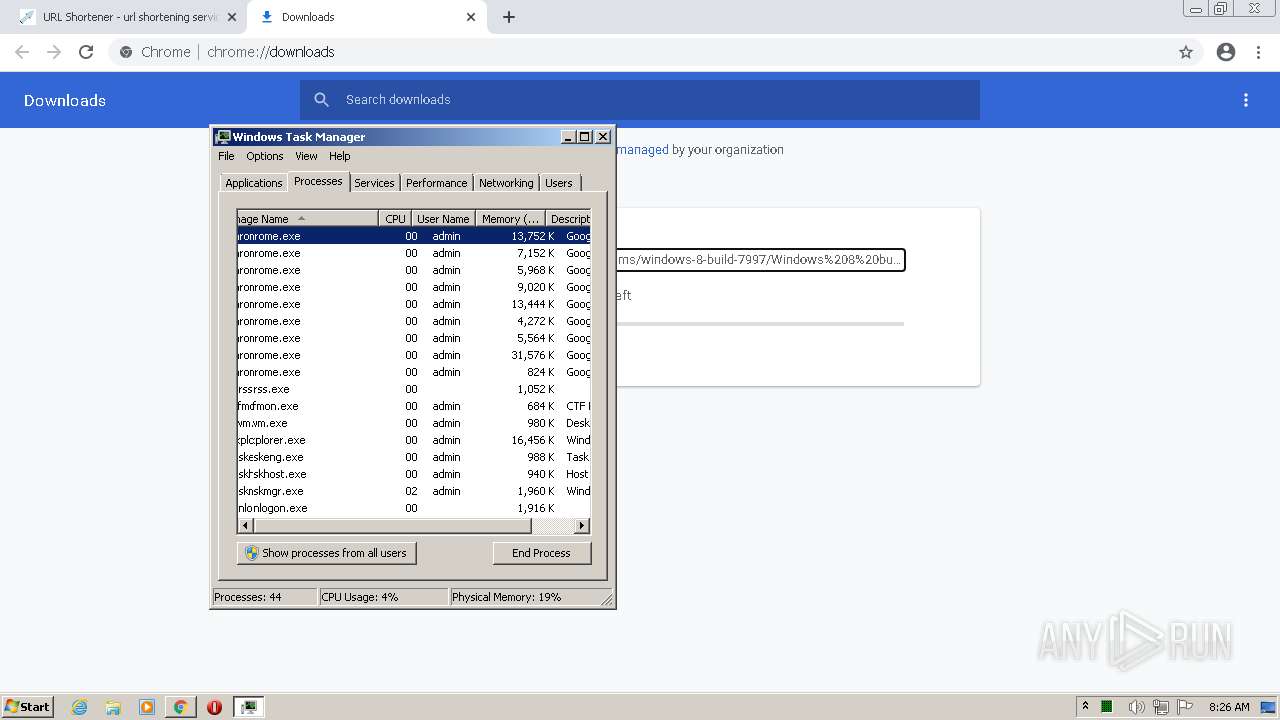The width and height of the screenshot is (1280, 720).
Task: Select the chrome process using 31,576 K
Action: (414, 355)
